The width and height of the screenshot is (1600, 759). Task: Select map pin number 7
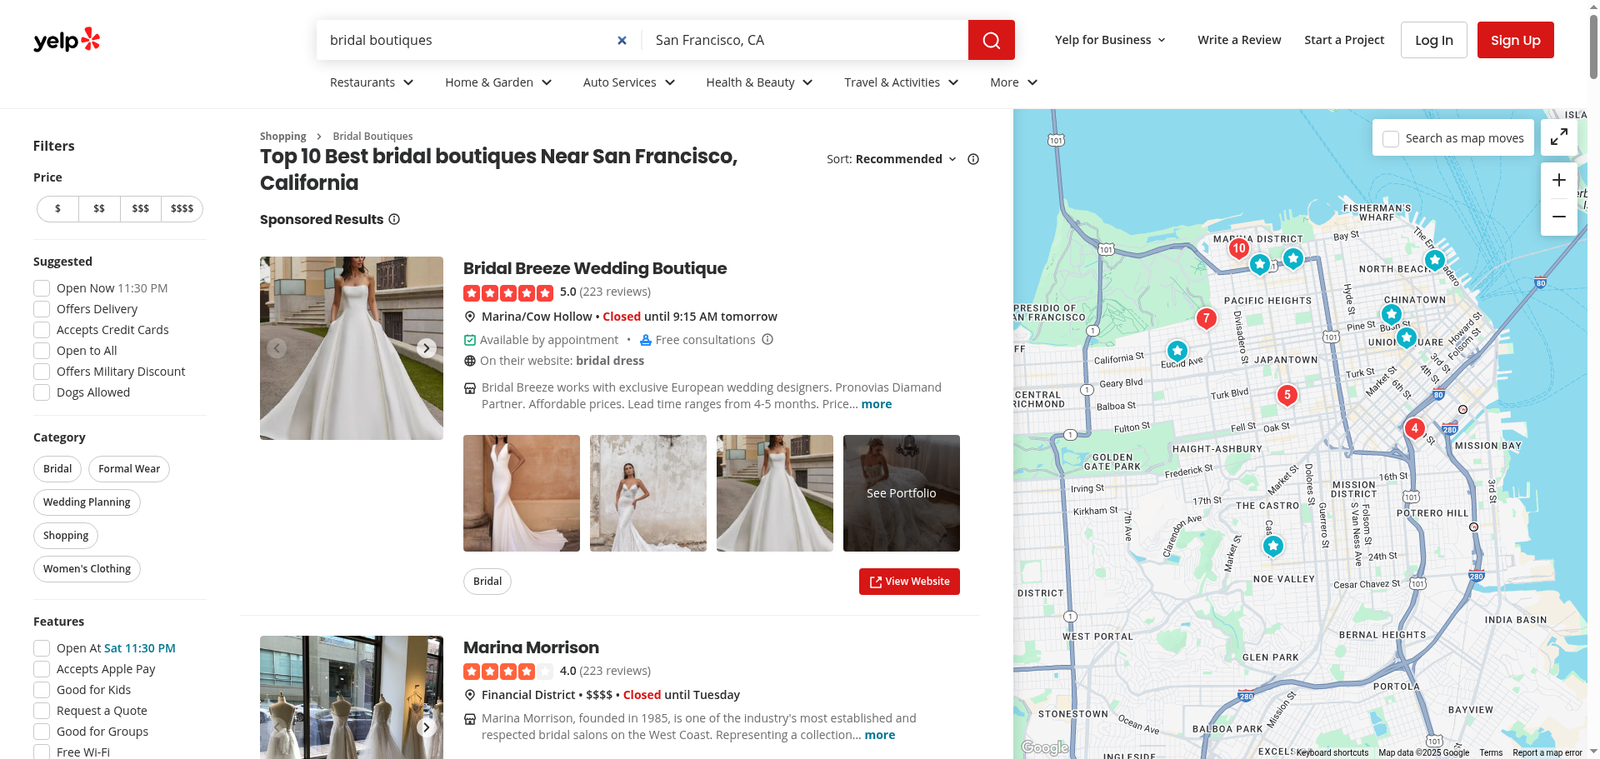(x=1207, y=319)
